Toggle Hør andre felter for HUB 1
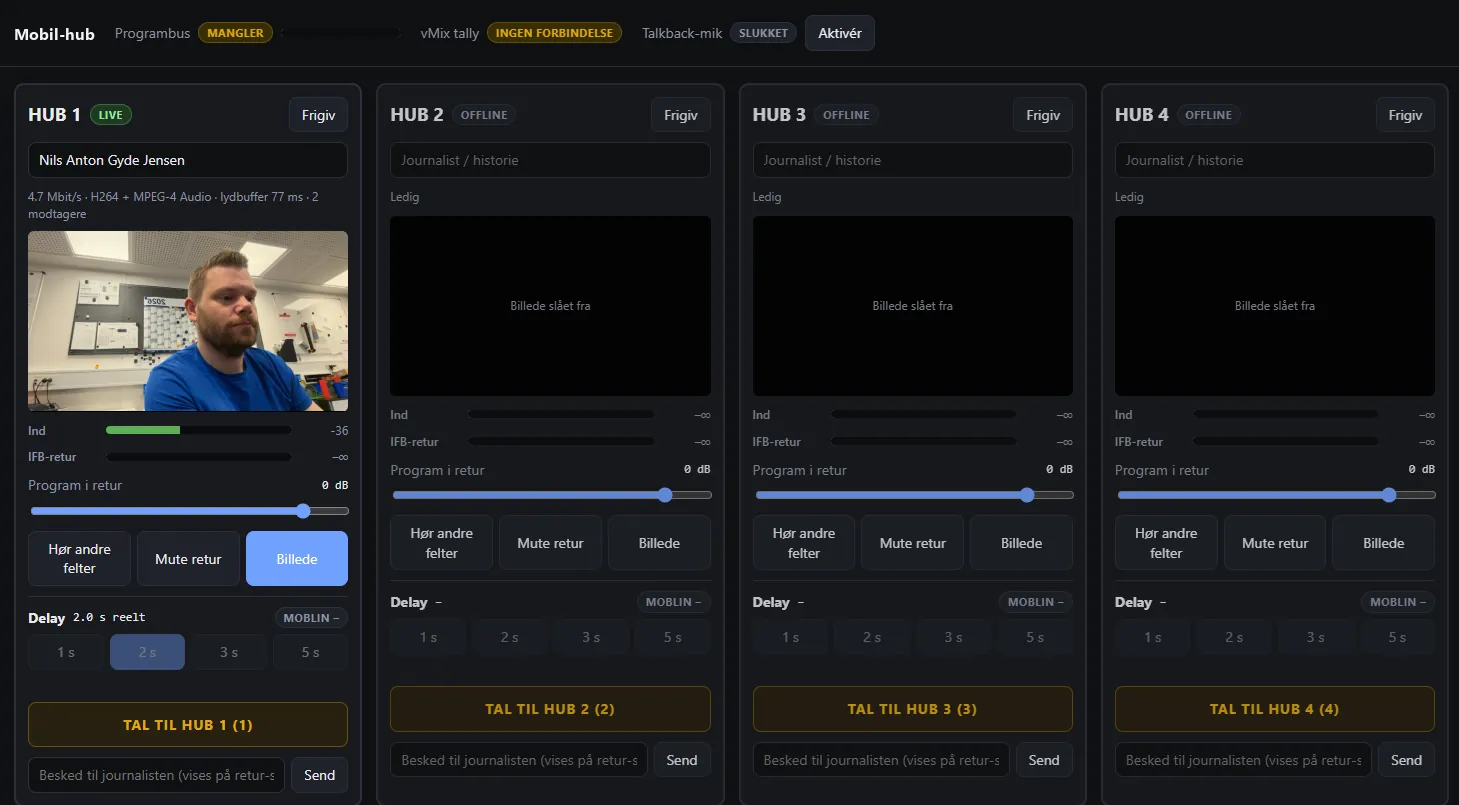The width and height of the screenshot is (1459, 805). 80,558
